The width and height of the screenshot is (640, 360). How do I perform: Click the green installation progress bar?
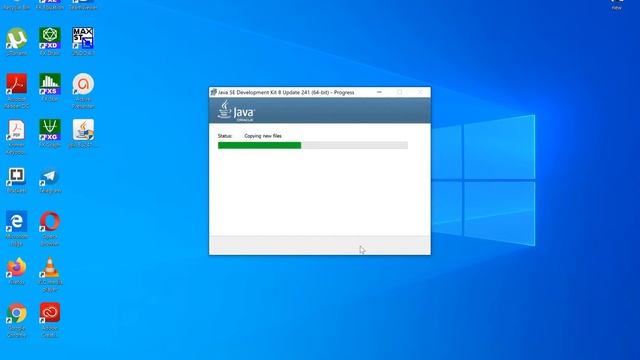(x=313, y=145)
